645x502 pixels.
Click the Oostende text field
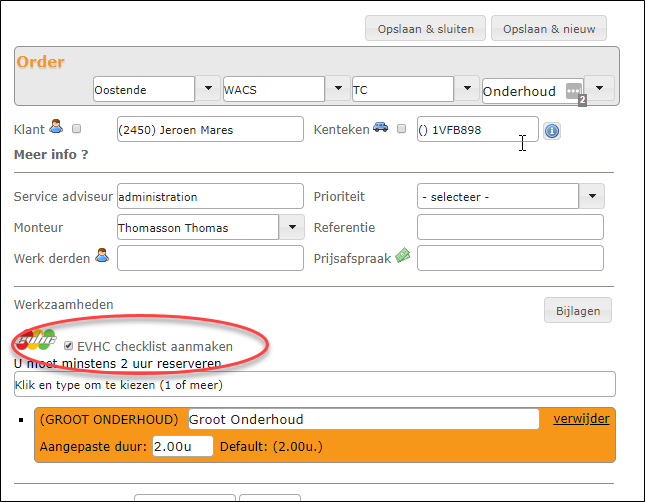144,89
